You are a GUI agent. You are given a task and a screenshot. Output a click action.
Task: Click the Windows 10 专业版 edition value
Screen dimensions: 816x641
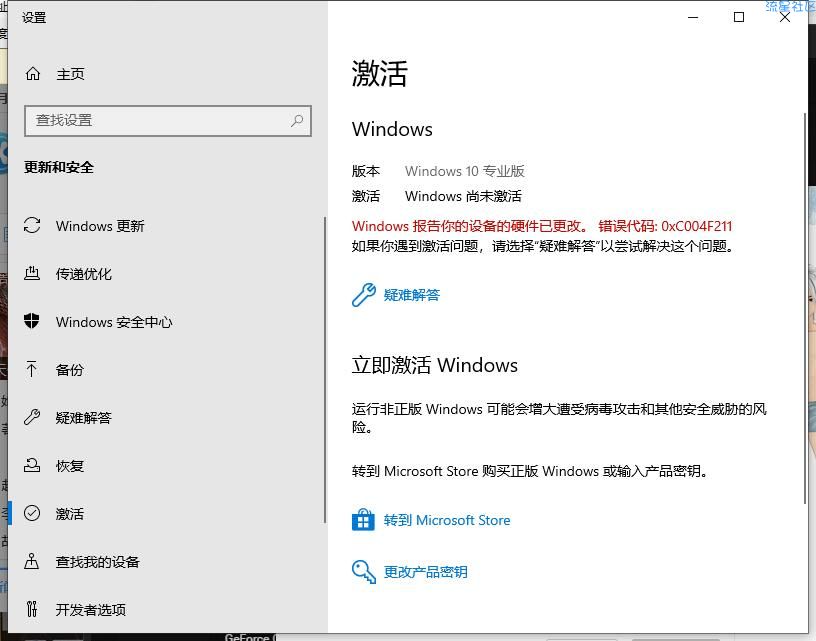(465, 171)
